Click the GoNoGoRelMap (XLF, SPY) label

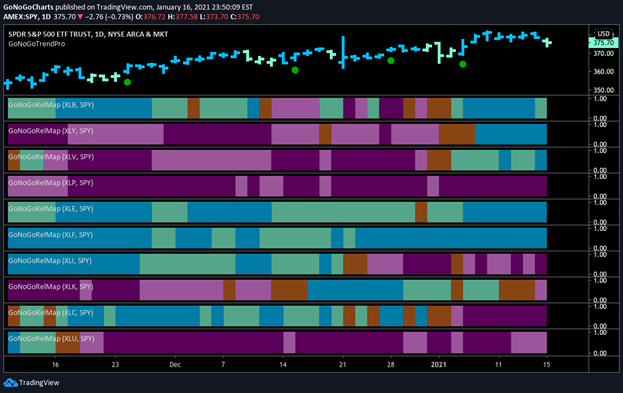pos(51,234)
